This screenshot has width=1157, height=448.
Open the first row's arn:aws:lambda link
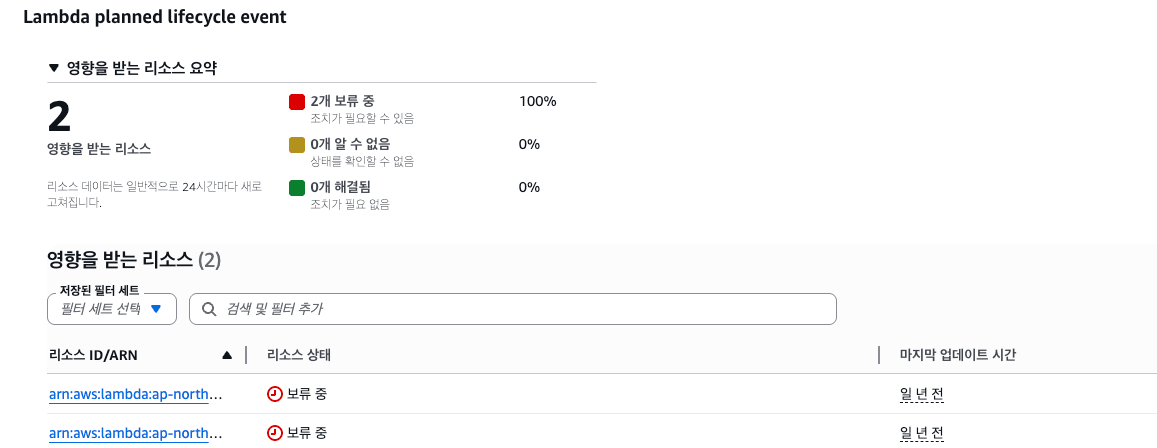tap(135, 394)
